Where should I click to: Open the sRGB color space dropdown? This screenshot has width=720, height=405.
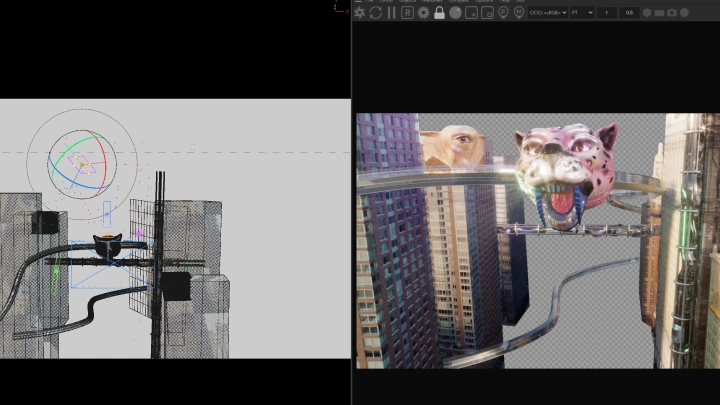click(x=548, y=13)
